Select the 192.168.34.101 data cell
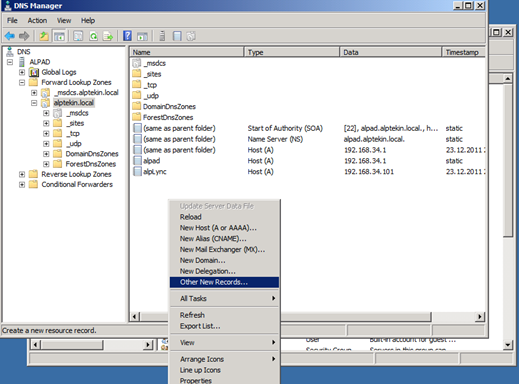The image size is (519, 384). [369, 172]
